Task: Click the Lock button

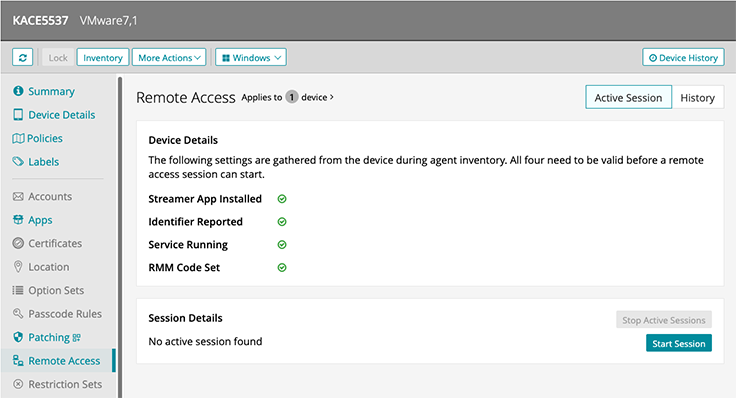Action: [58, 58]
